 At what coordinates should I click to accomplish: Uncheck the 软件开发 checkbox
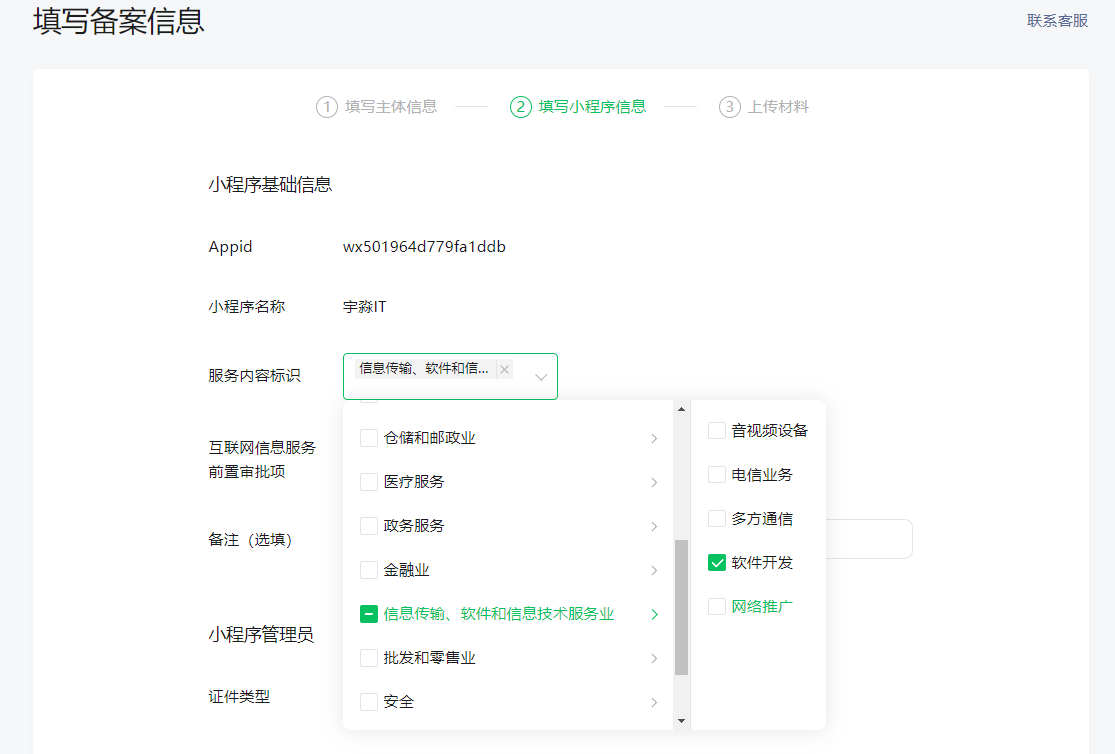tap(717, 563)
